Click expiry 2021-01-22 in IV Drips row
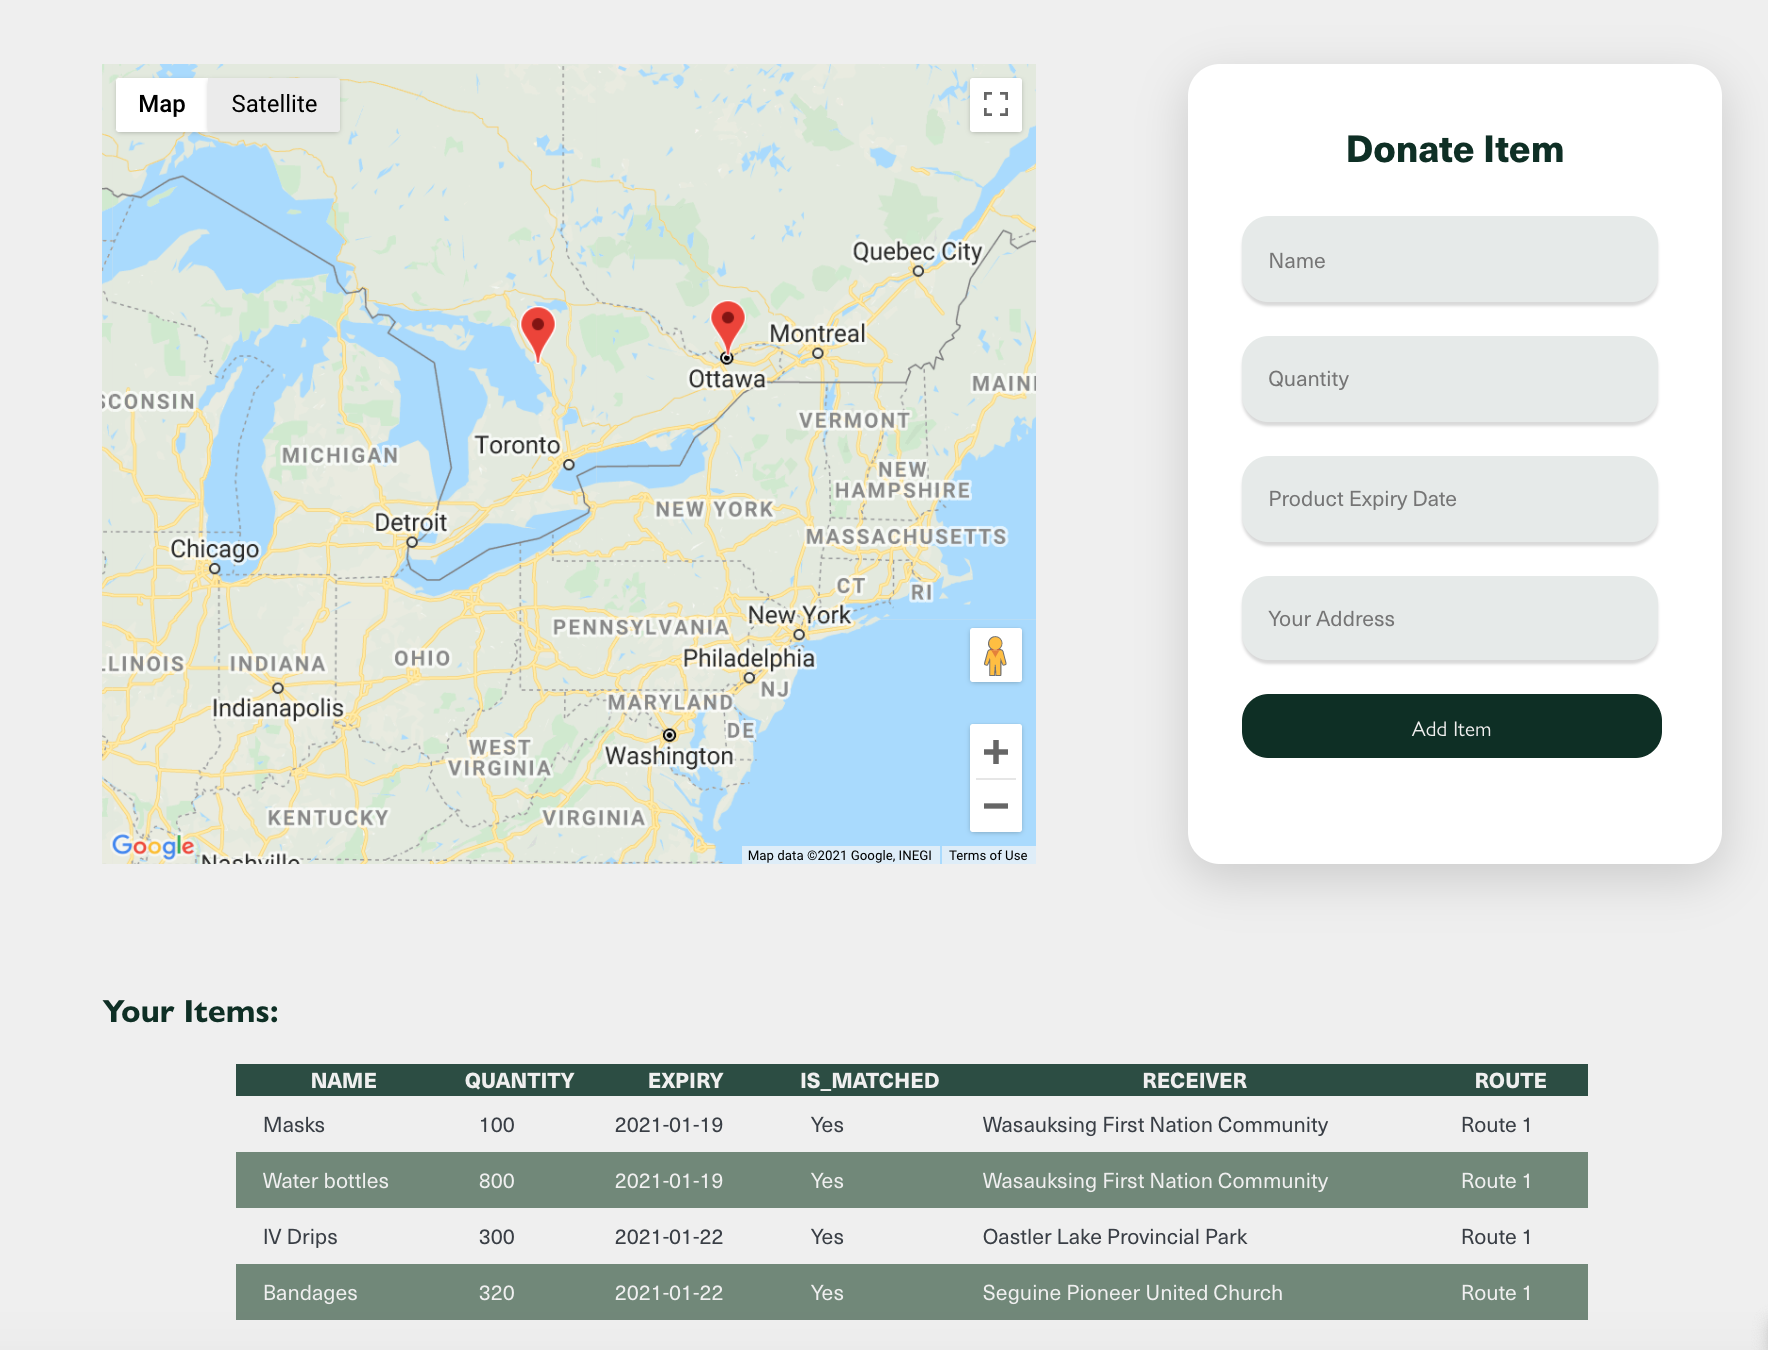 pos(668,1237)
